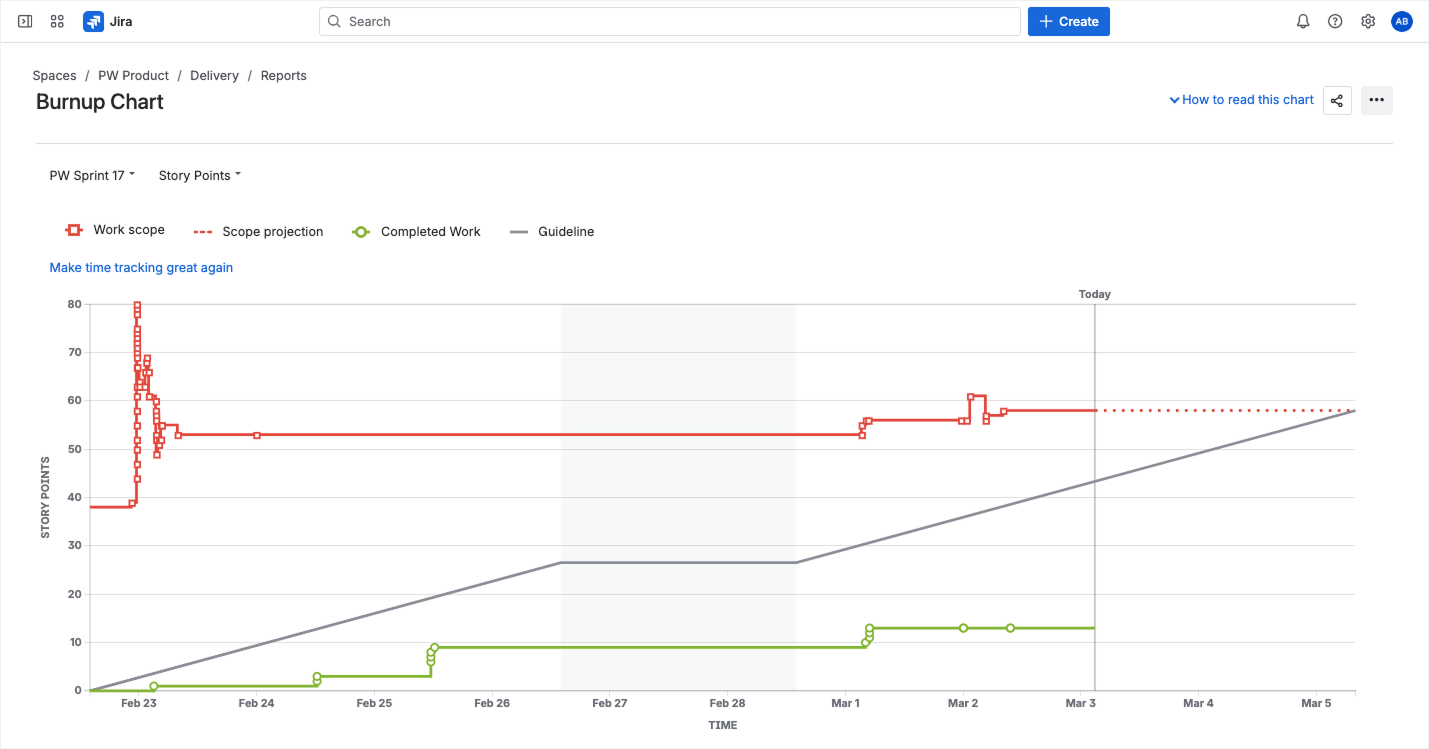Open the notifications bell
The width and height of the screenshot is (1429, 749).
coord(1303,21)
